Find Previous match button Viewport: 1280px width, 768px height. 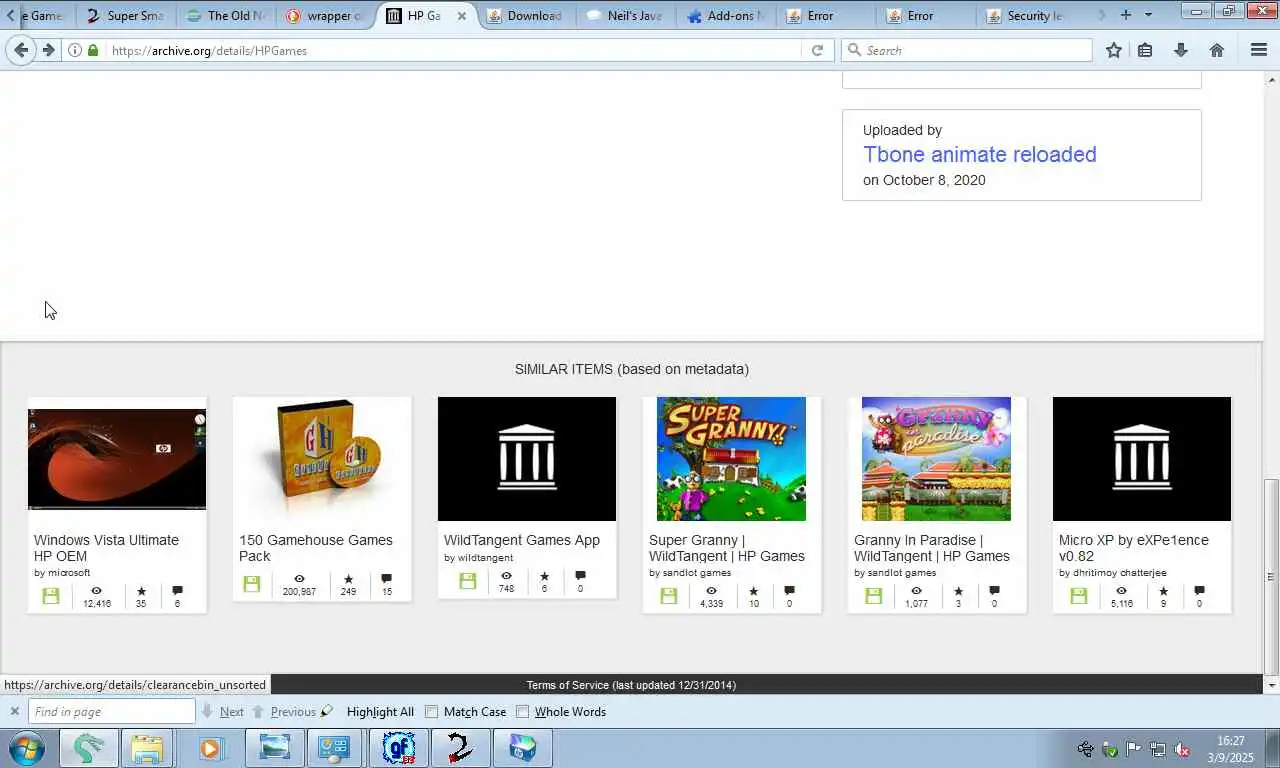tap(284, 712)
